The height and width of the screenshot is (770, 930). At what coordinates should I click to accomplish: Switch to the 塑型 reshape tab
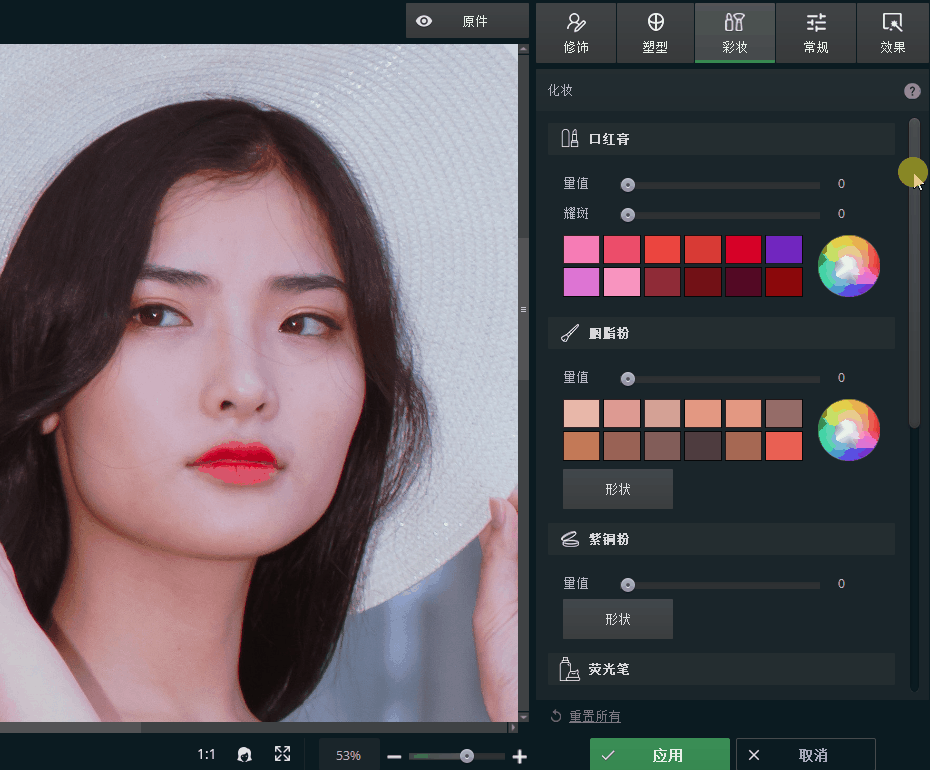[x=655, y=33]
